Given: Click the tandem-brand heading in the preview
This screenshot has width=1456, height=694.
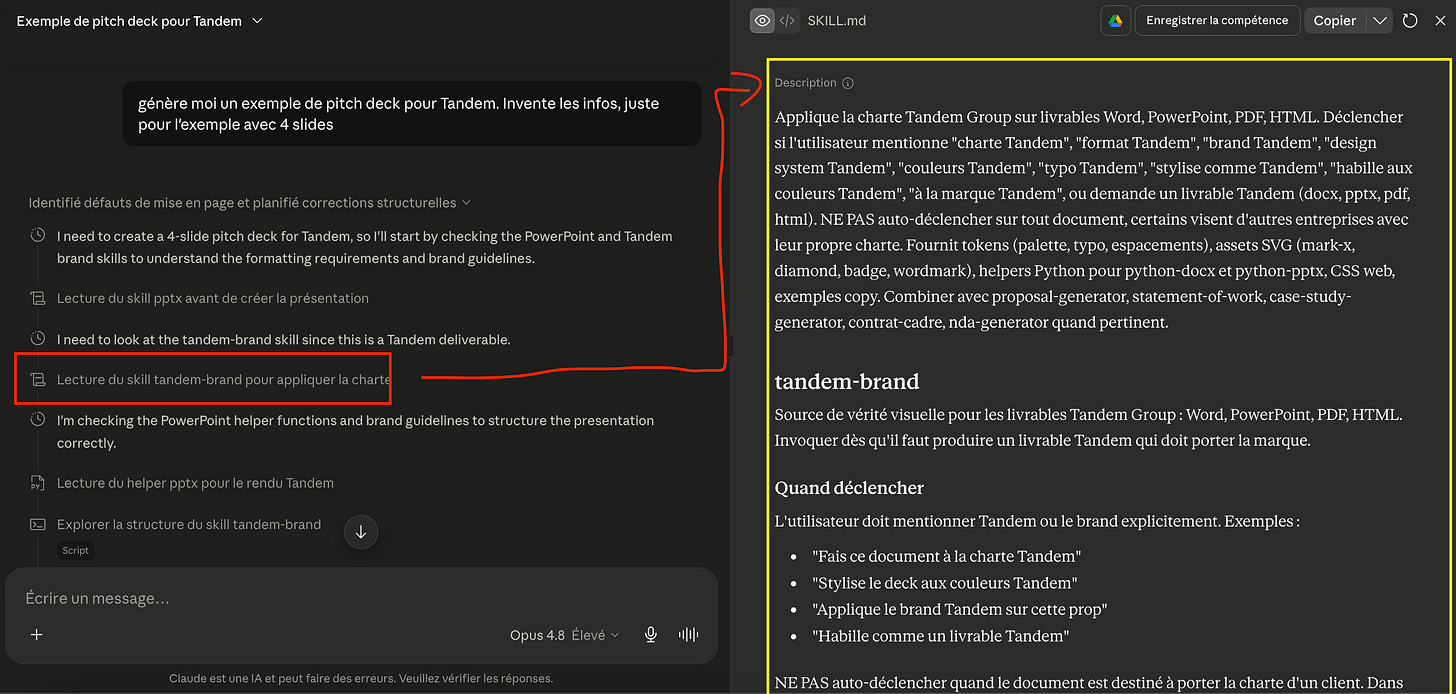Looking at the screenshot, I should [847, 382].
